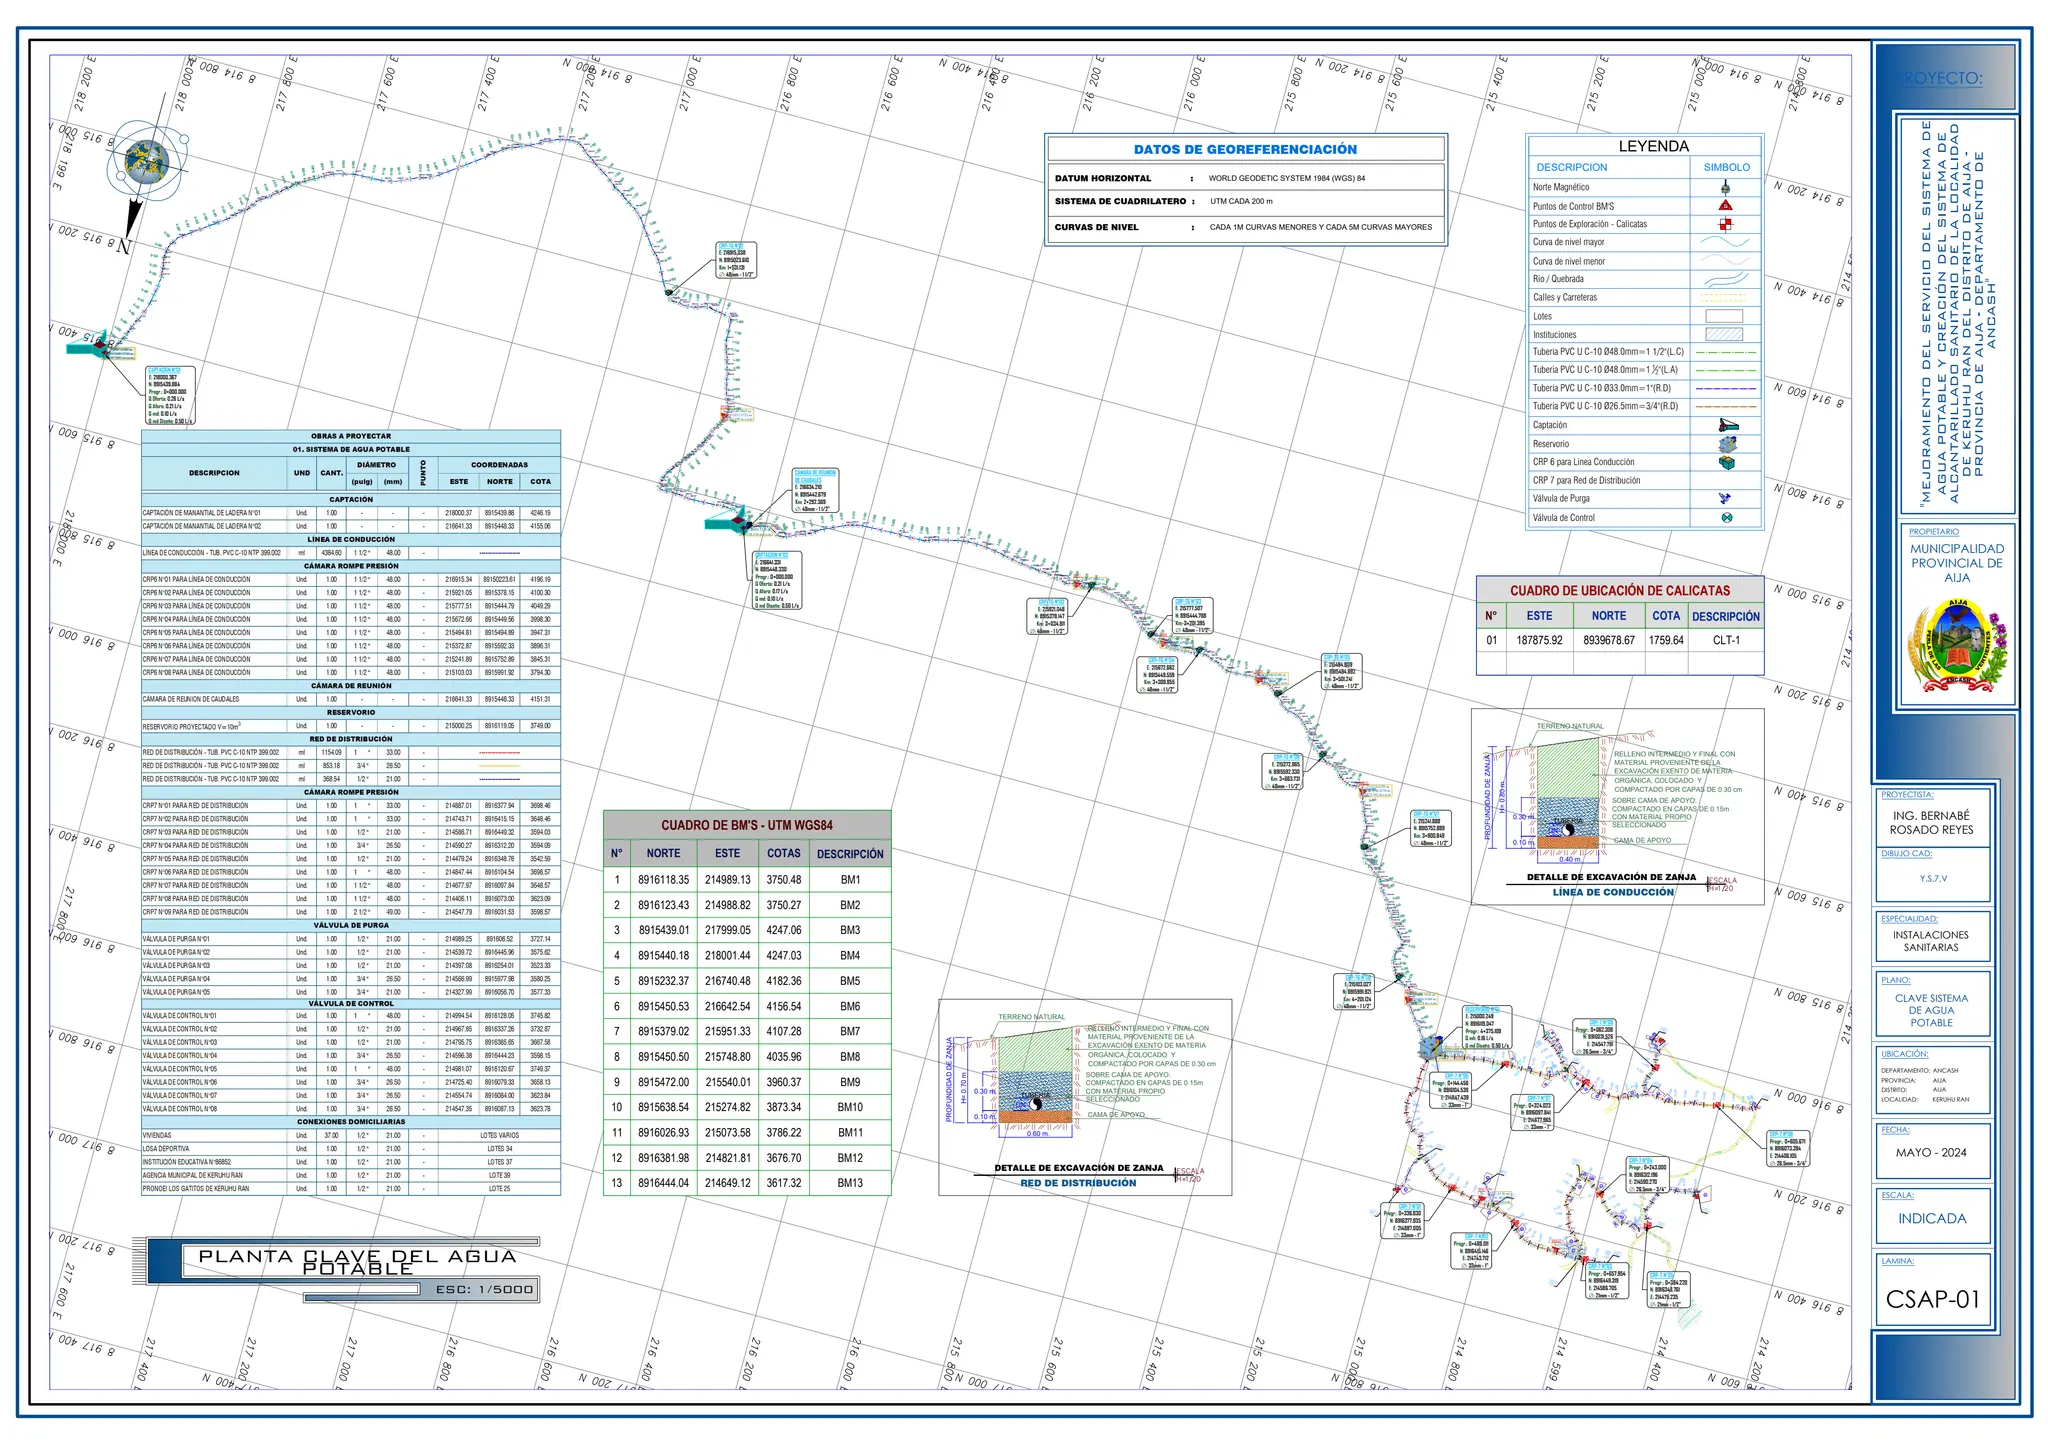2048x1446 pixels.
Task: Click the LEYENDA title
Action: point(1653,146)
